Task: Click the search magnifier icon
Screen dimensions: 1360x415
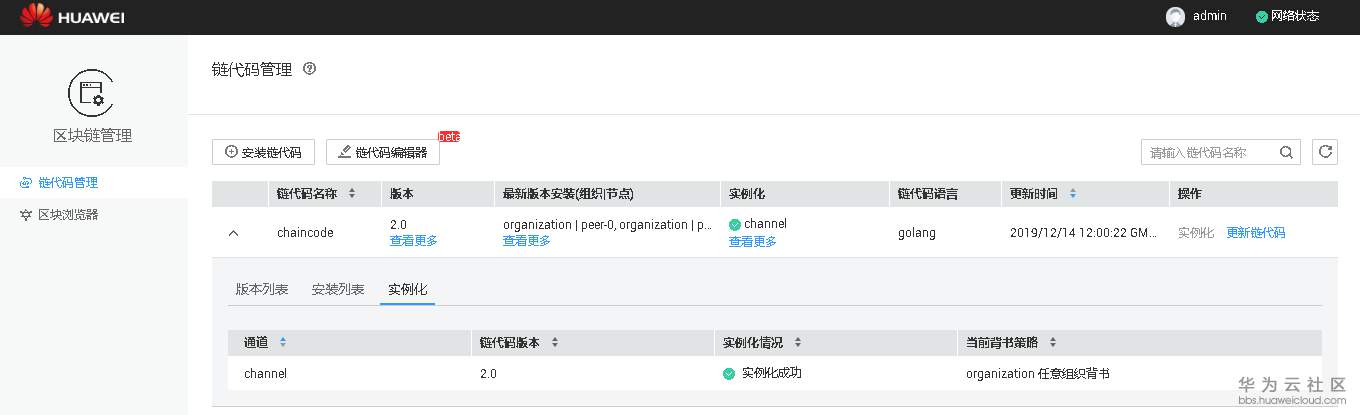Action: pyautogui.click(x=1287, y=152)
